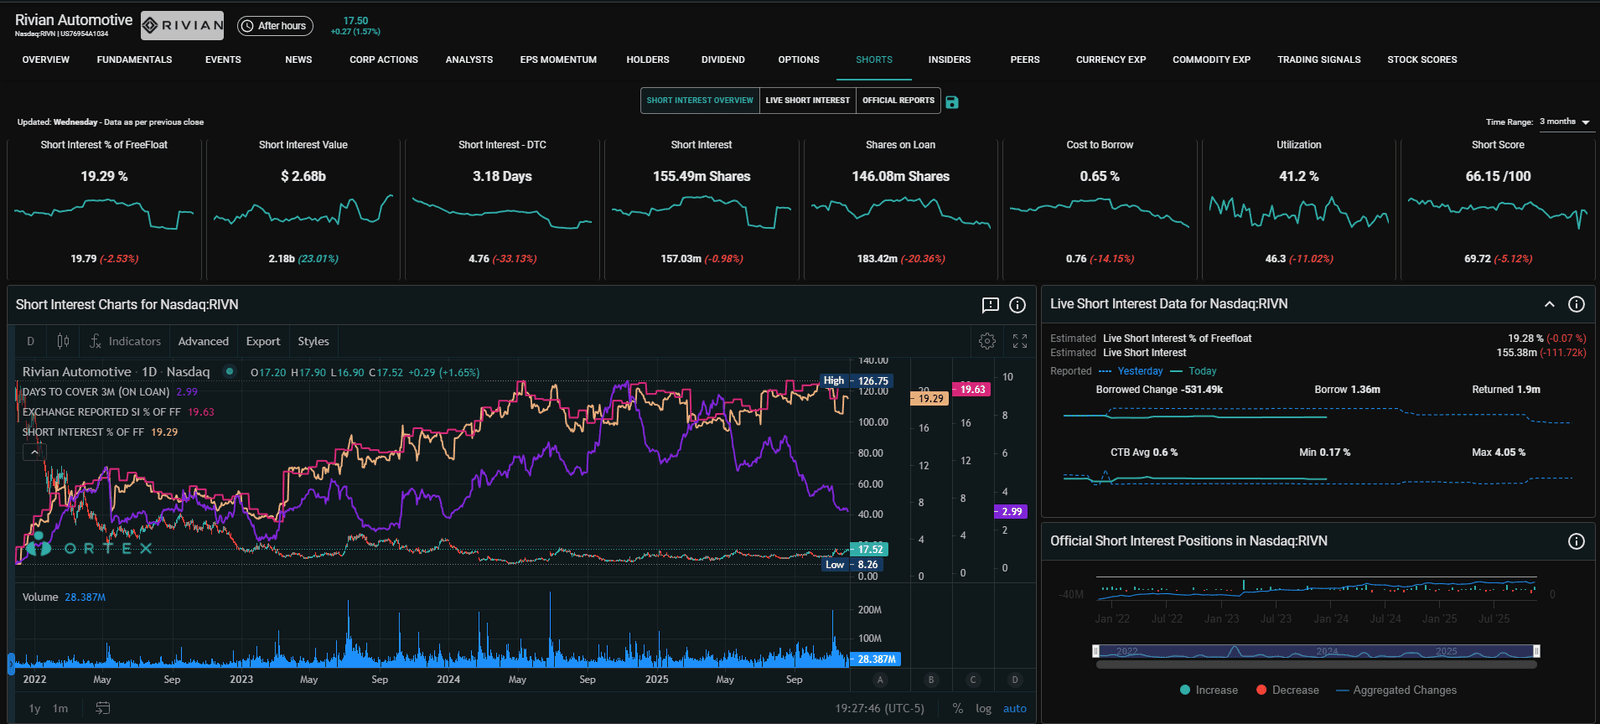Show info for Official Short Interest Positions
The height and width of the screenshot is (724, 1600).
(x=1576, y=541)
